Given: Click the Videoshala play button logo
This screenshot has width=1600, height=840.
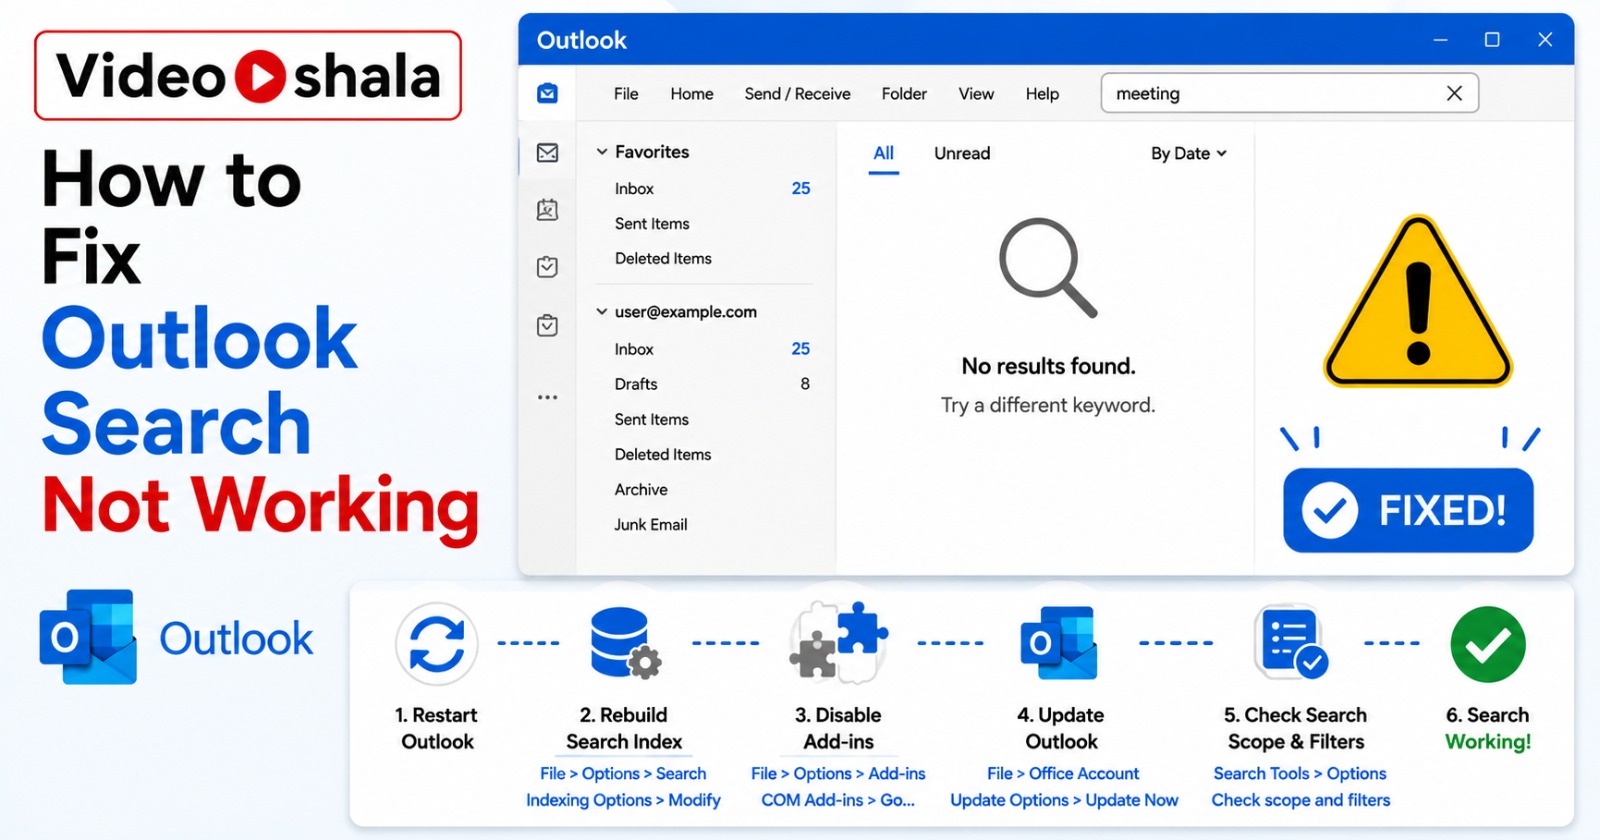Looking at the screenshot, I should click(x=260, y=77).
